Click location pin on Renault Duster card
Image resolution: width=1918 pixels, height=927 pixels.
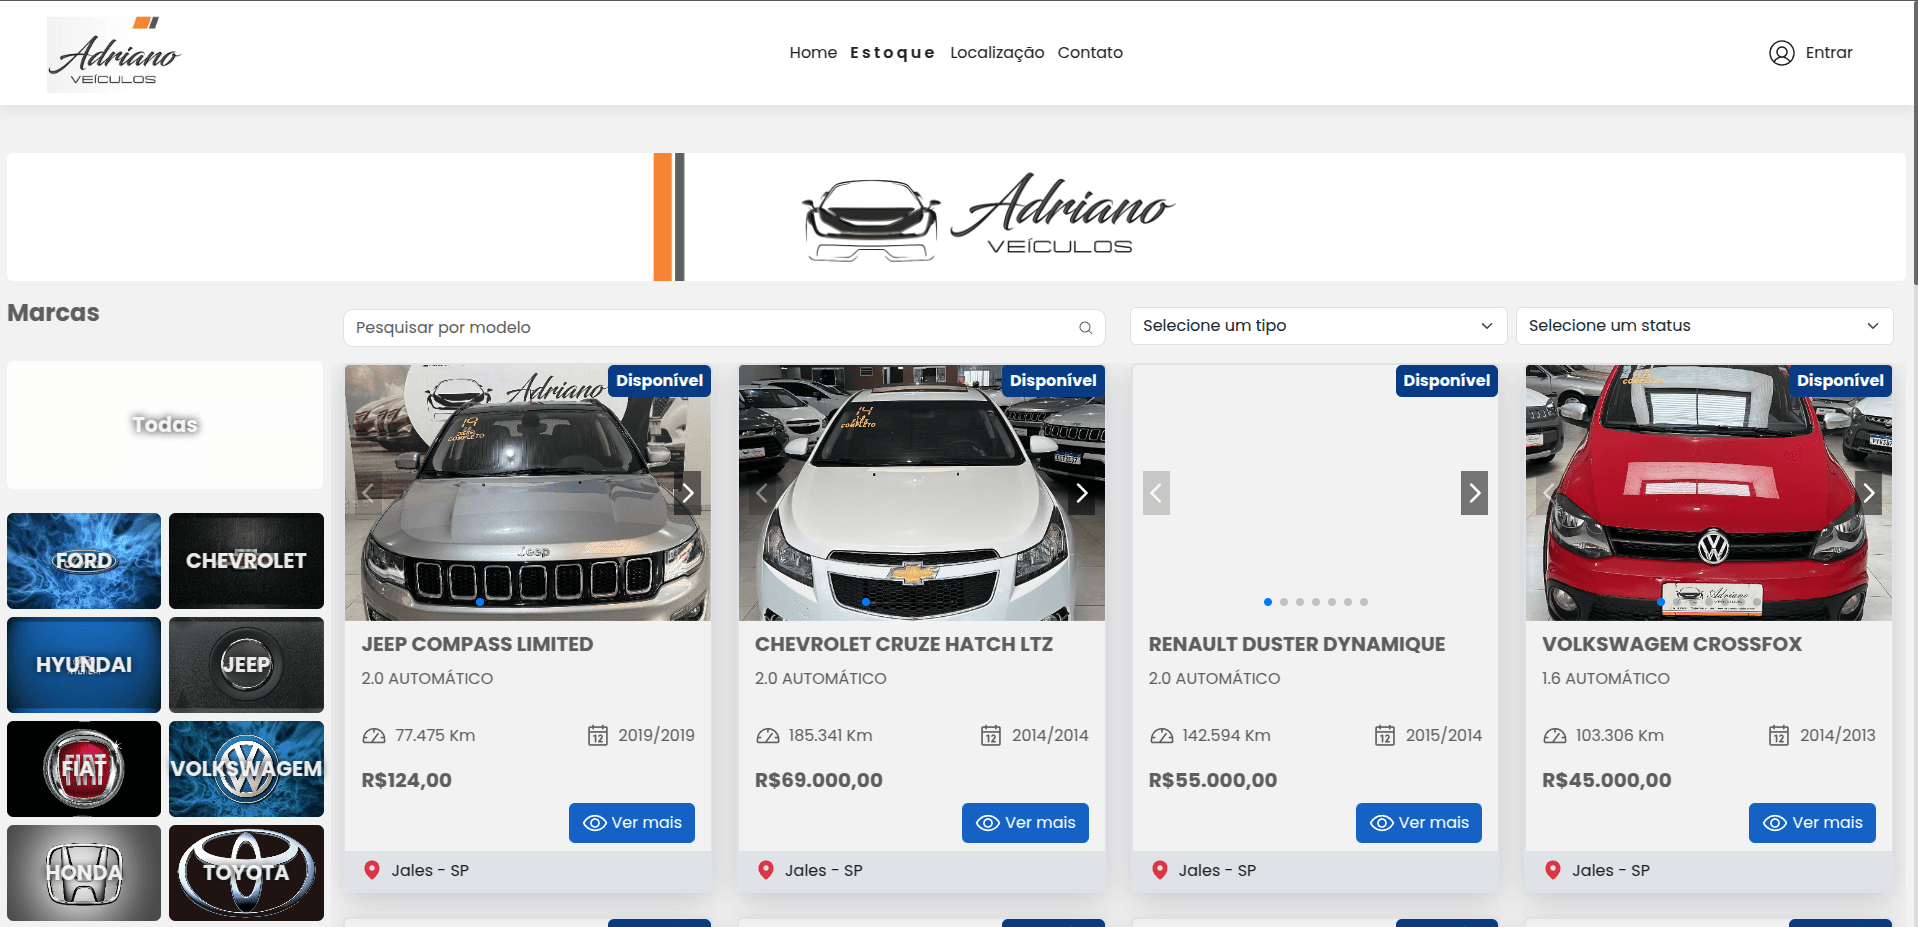click(x=1160, y=870)
